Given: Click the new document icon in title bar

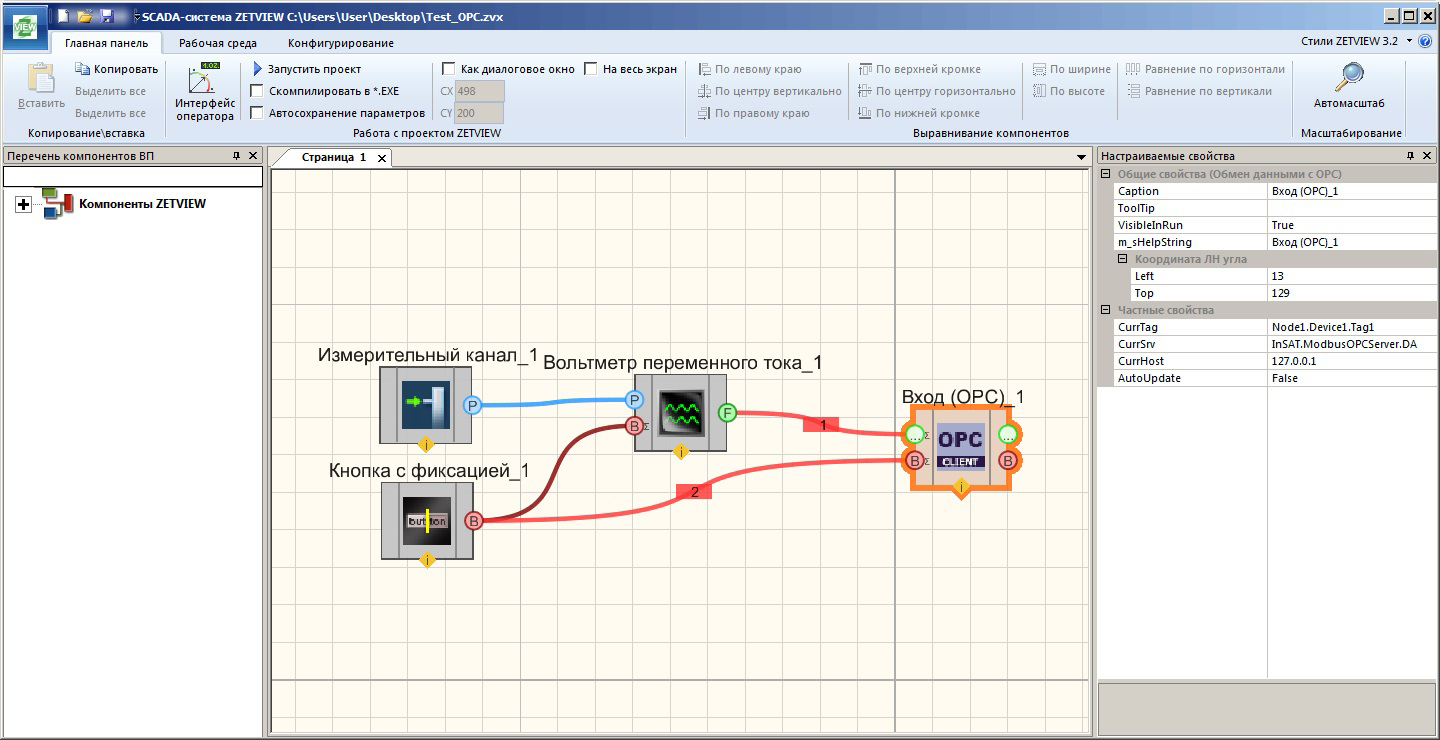Looking at the screenshot, I should tap(63, 16).
